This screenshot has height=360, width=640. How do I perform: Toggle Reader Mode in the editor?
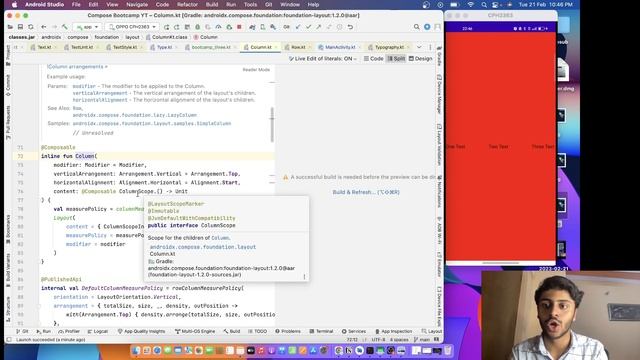coord(256,70)
